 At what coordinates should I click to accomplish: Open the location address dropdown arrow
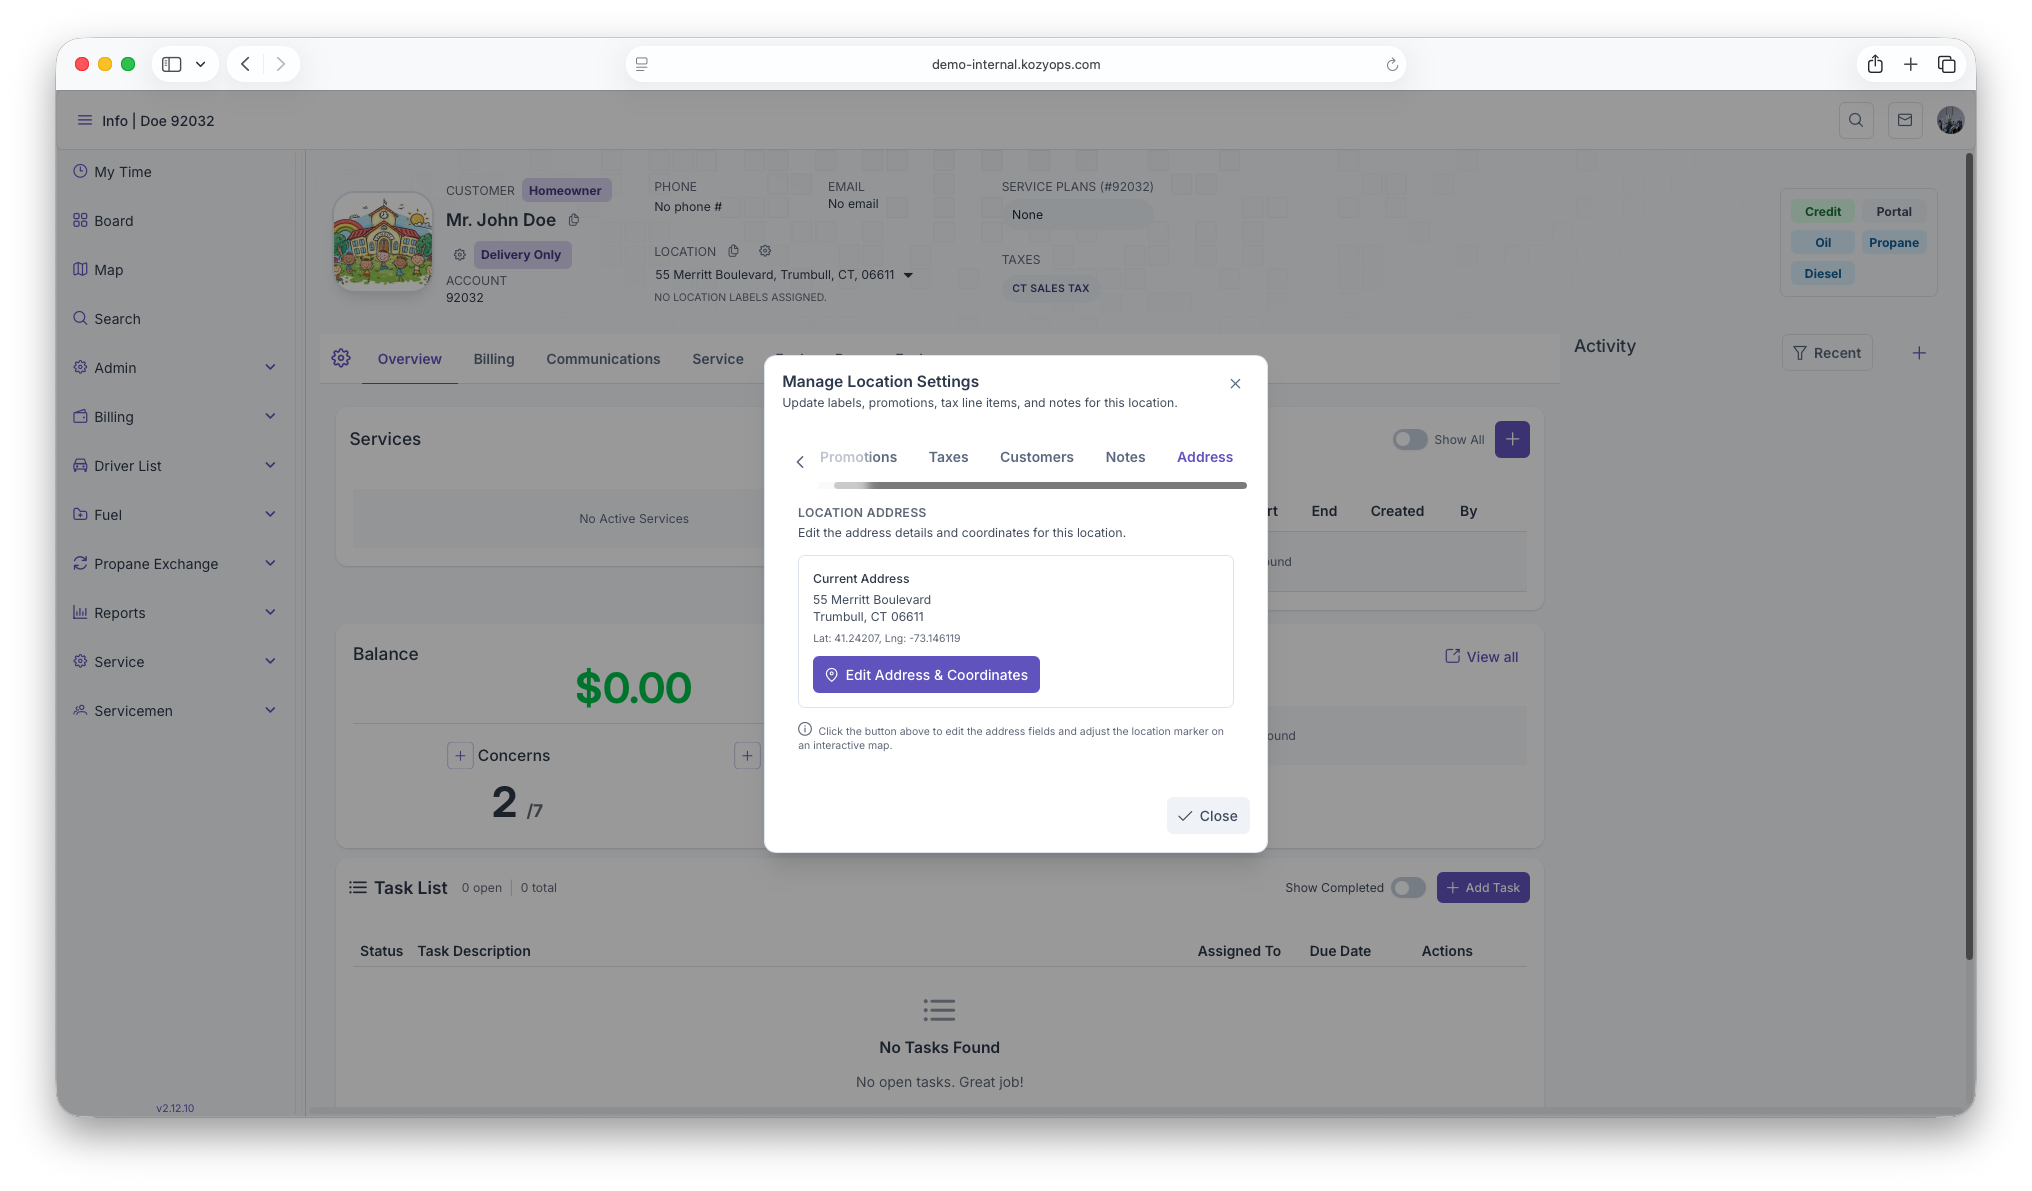point(908,275)
